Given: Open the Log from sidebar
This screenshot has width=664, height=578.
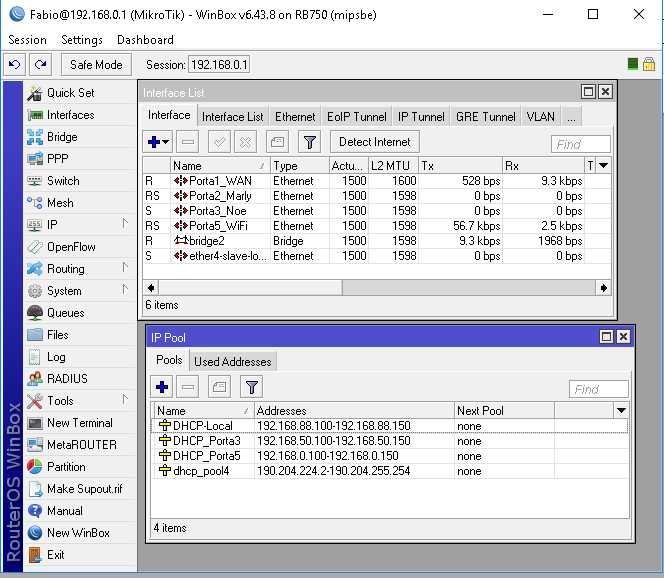Looking at the screenshot, I should pyautogui.click(x=80, y=357).
